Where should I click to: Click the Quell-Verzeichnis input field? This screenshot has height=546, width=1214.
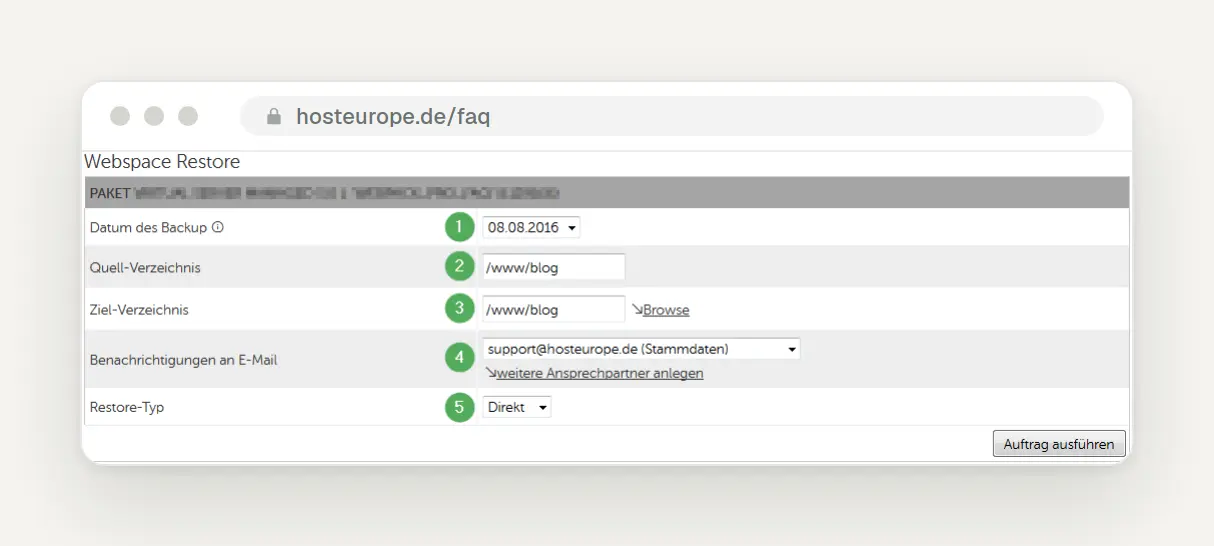553,266
